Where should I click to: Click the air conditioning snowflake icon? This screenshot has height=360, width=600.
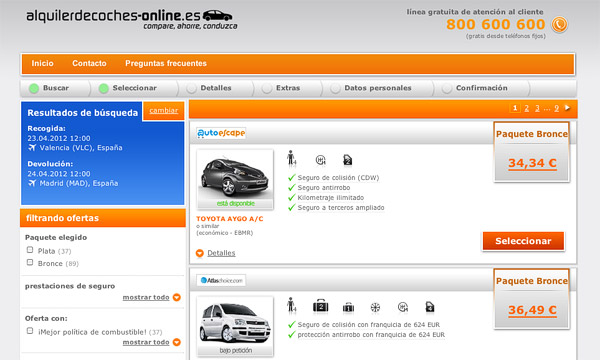click(x=375, y=307)
